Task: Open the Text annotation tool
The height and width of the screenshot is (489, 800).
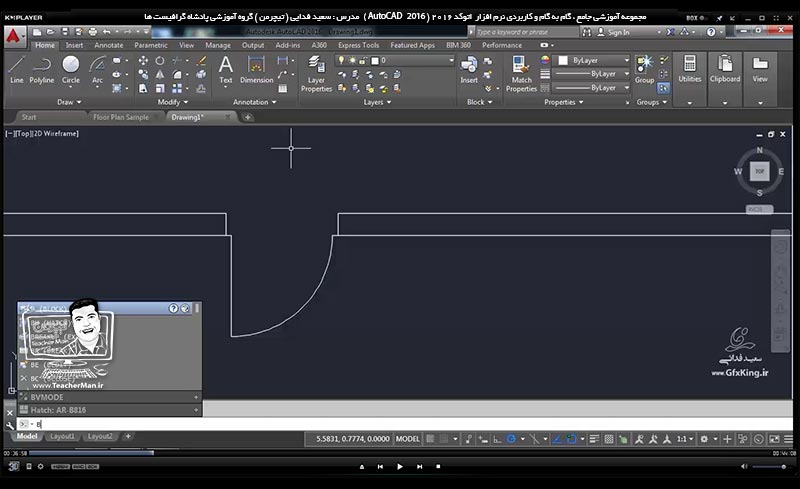Action: tap(226, 70)
